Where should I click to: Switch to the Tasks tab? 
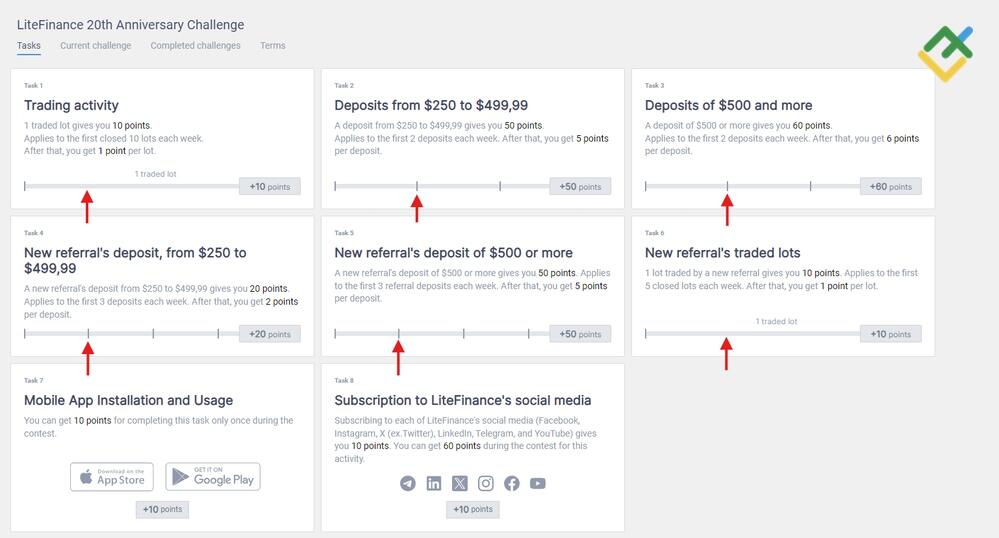[x=29, y=46]
